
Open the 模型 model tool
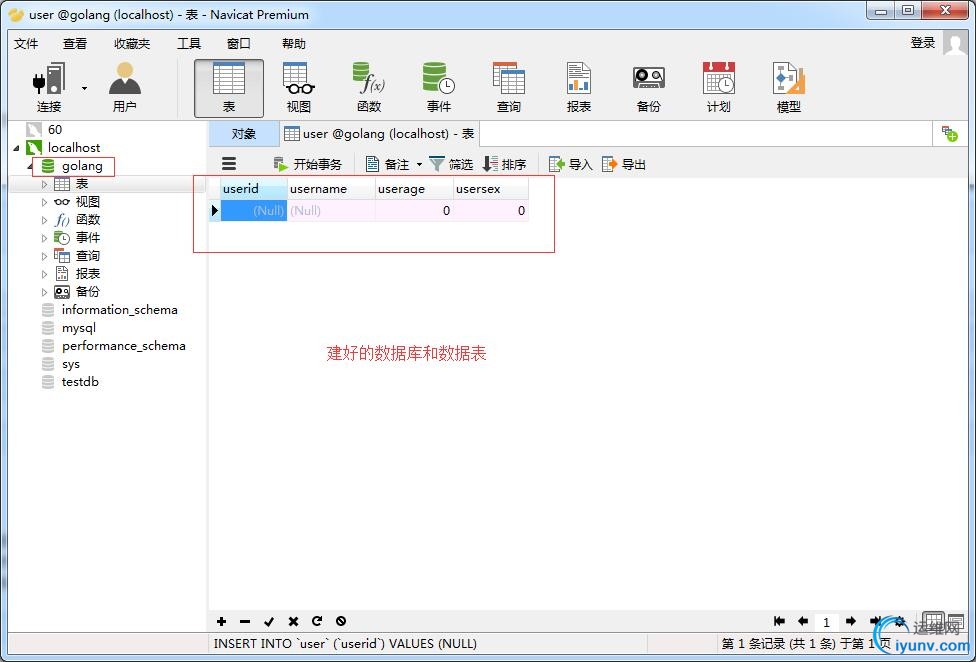[x=789, y=88]
